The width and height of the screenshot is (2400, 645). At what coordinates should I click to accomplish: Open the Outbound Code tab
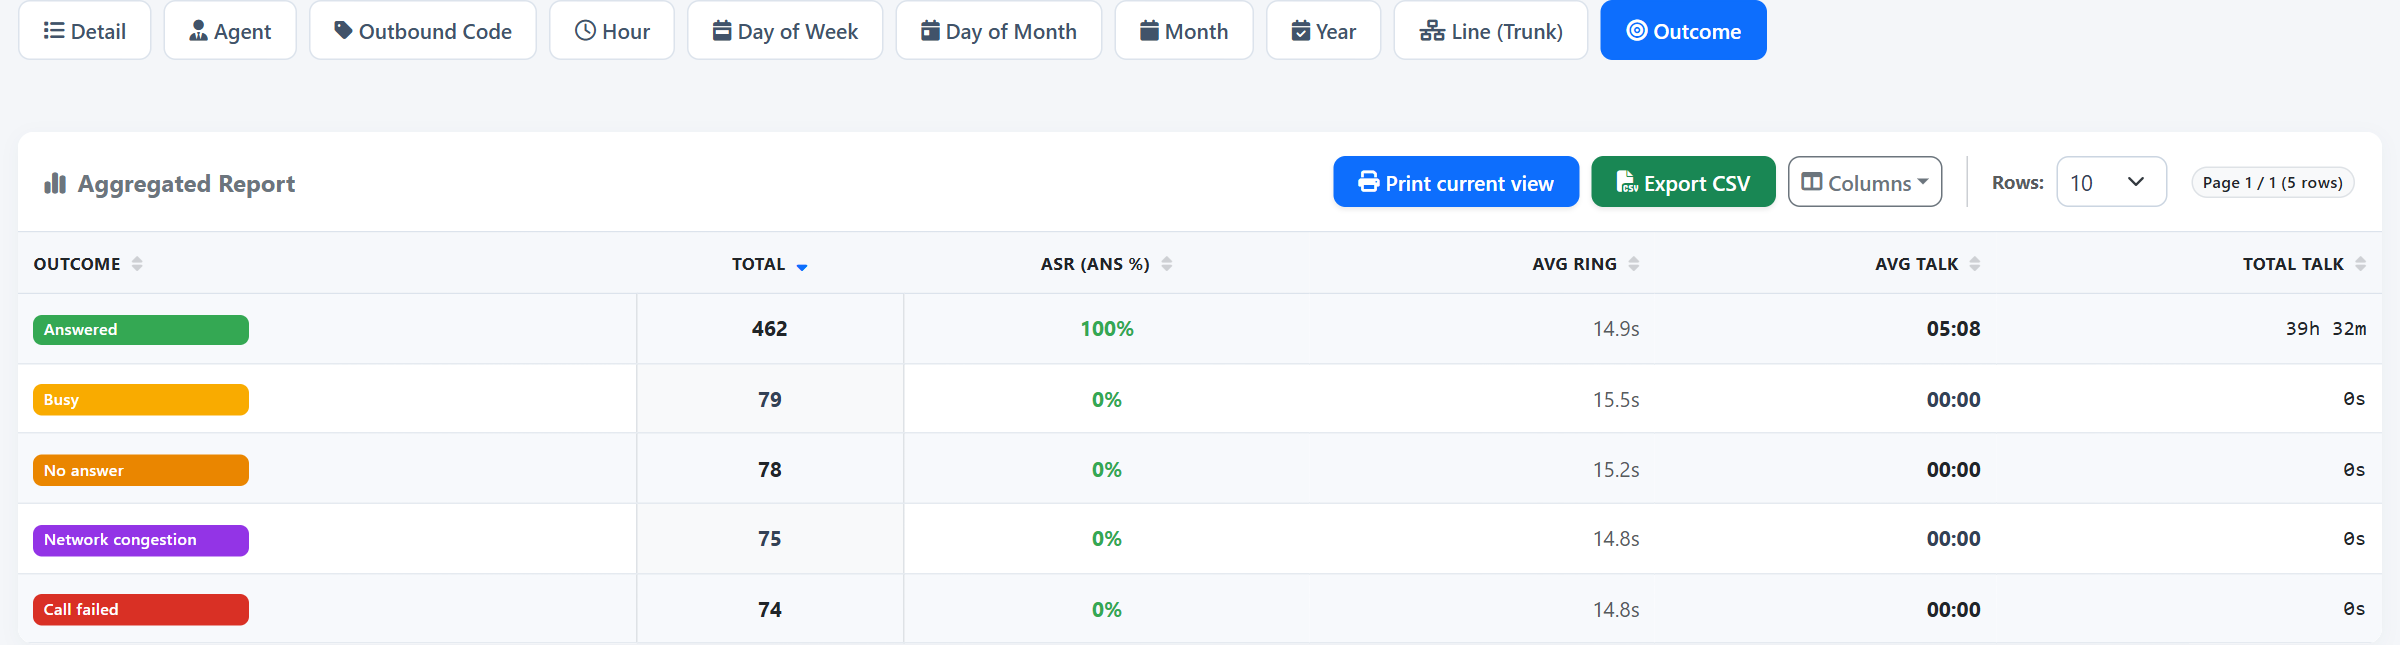click(x=423, y=31)
